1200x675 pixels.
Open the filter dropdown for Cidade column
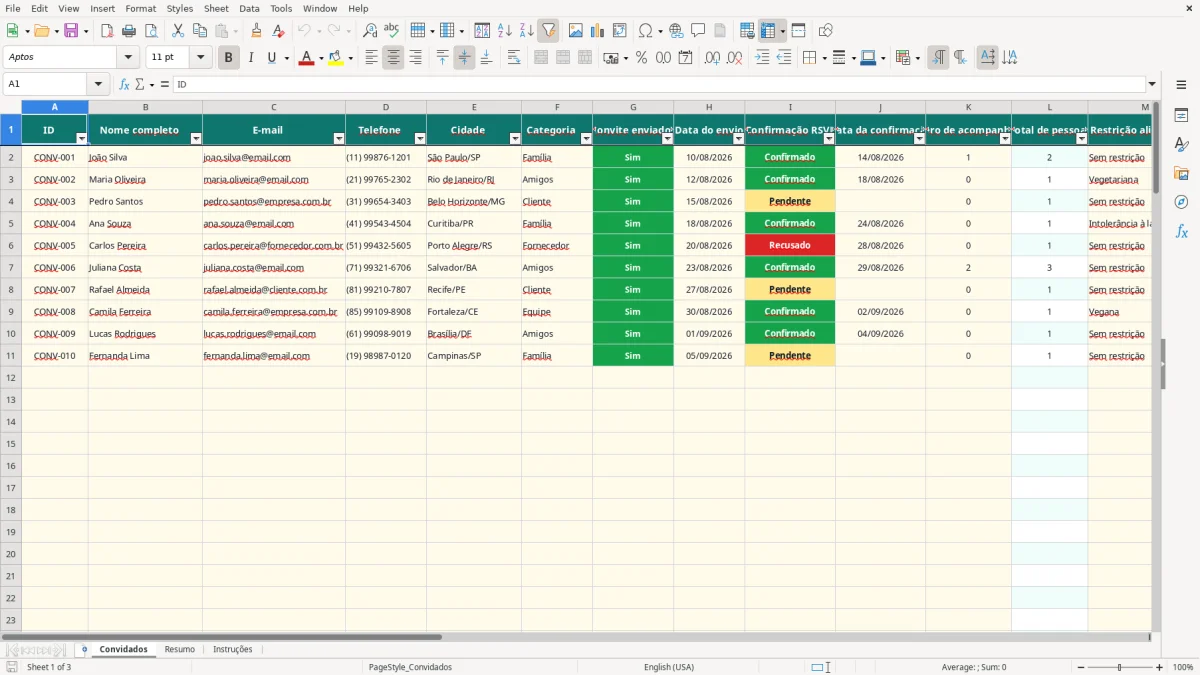515,139
